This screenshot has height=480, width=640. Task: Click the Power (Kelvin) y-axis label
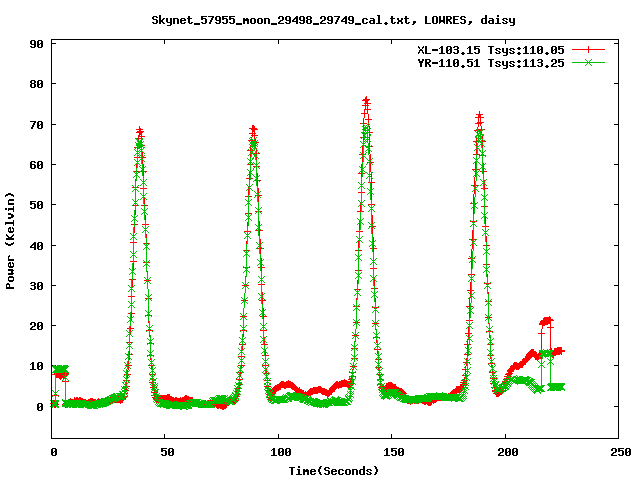10,241
